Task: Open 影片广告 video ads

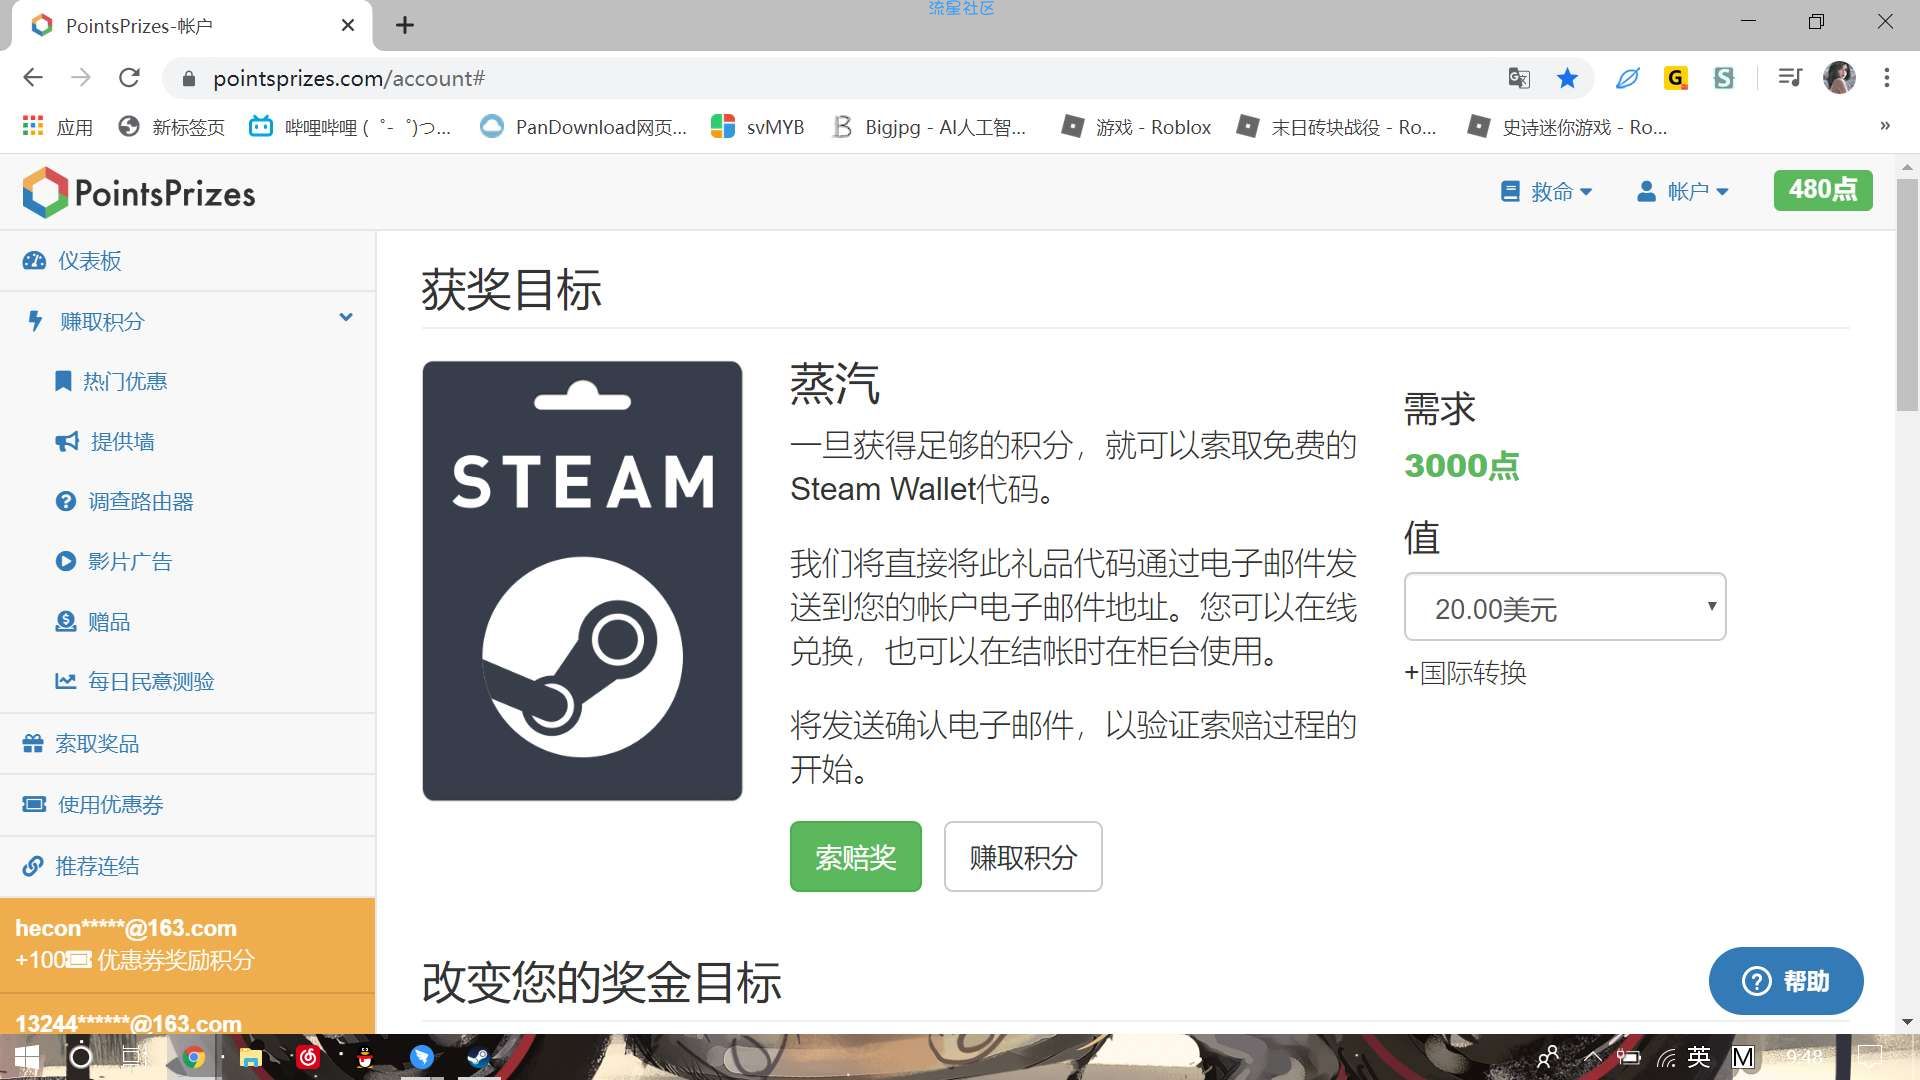Action: coord(113,561)
